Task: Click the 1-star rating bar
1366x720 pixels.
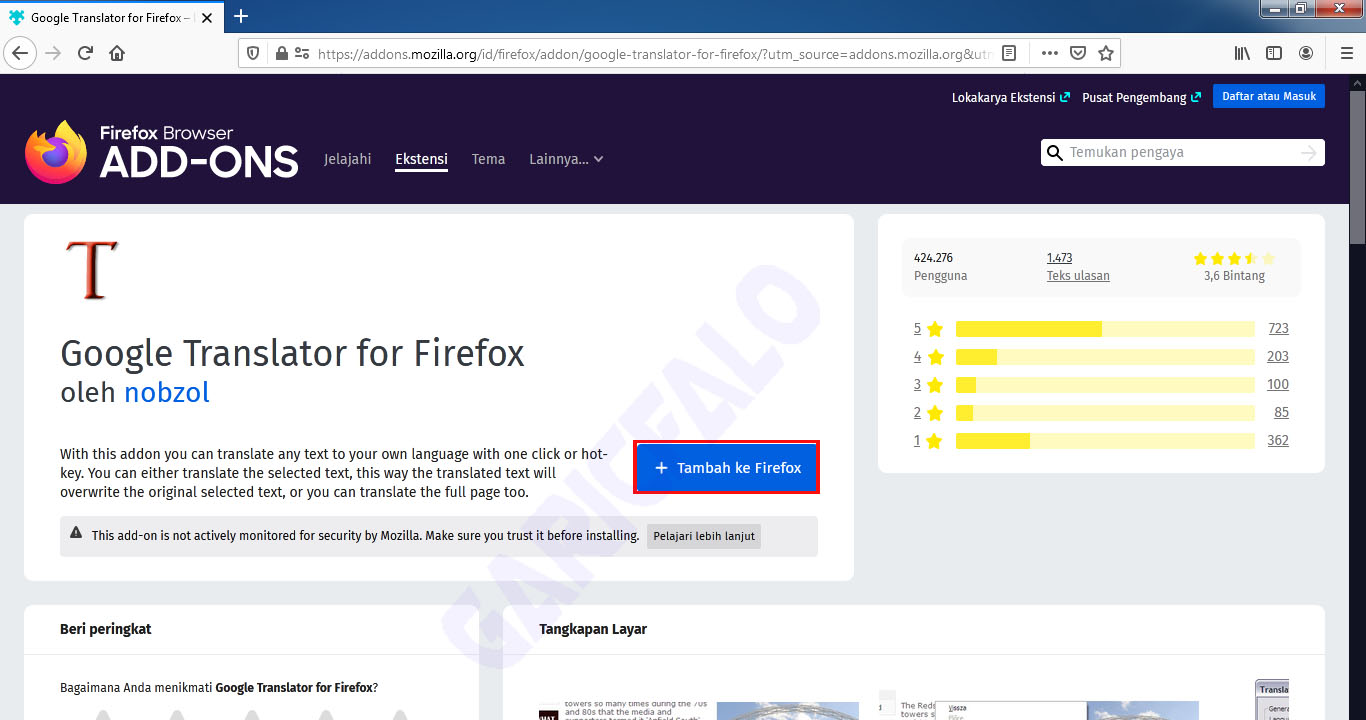Action: coord(1105,441)
